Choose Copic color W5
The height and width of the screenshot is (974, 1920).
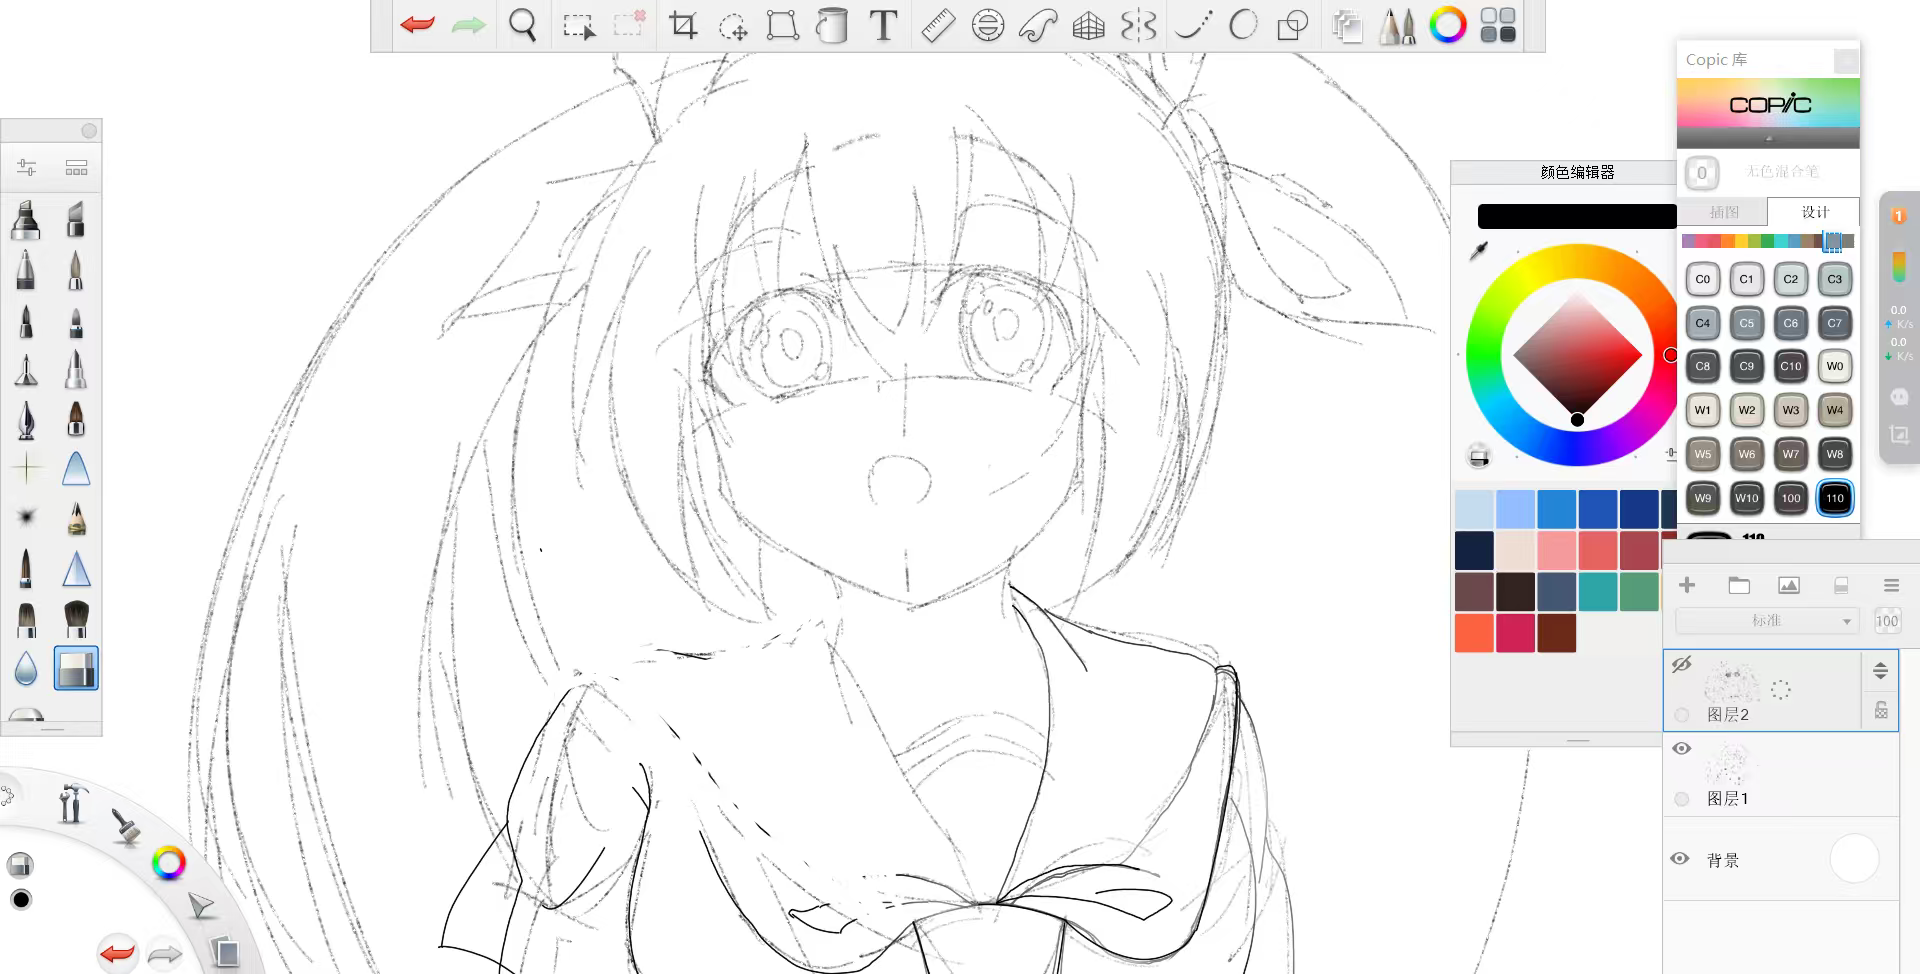coord(1702,454)
